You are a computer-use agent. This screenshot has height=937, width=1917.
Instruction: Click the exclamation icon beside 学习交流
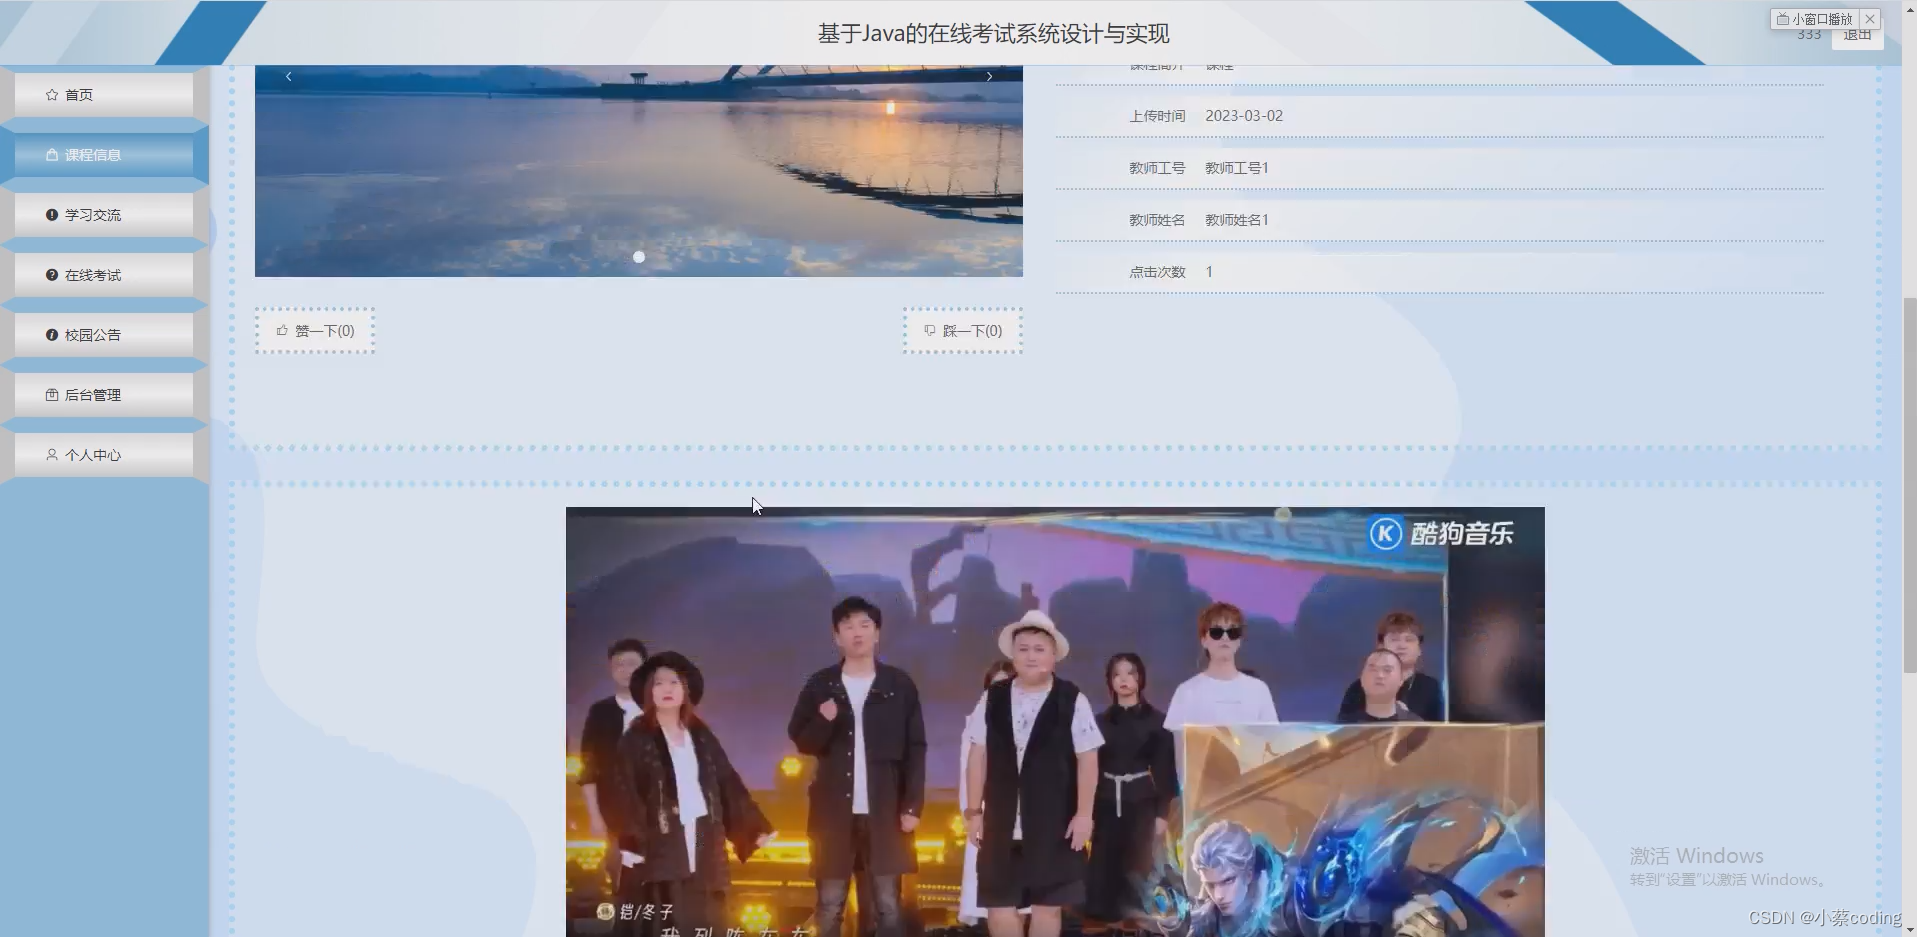[52, 215]
